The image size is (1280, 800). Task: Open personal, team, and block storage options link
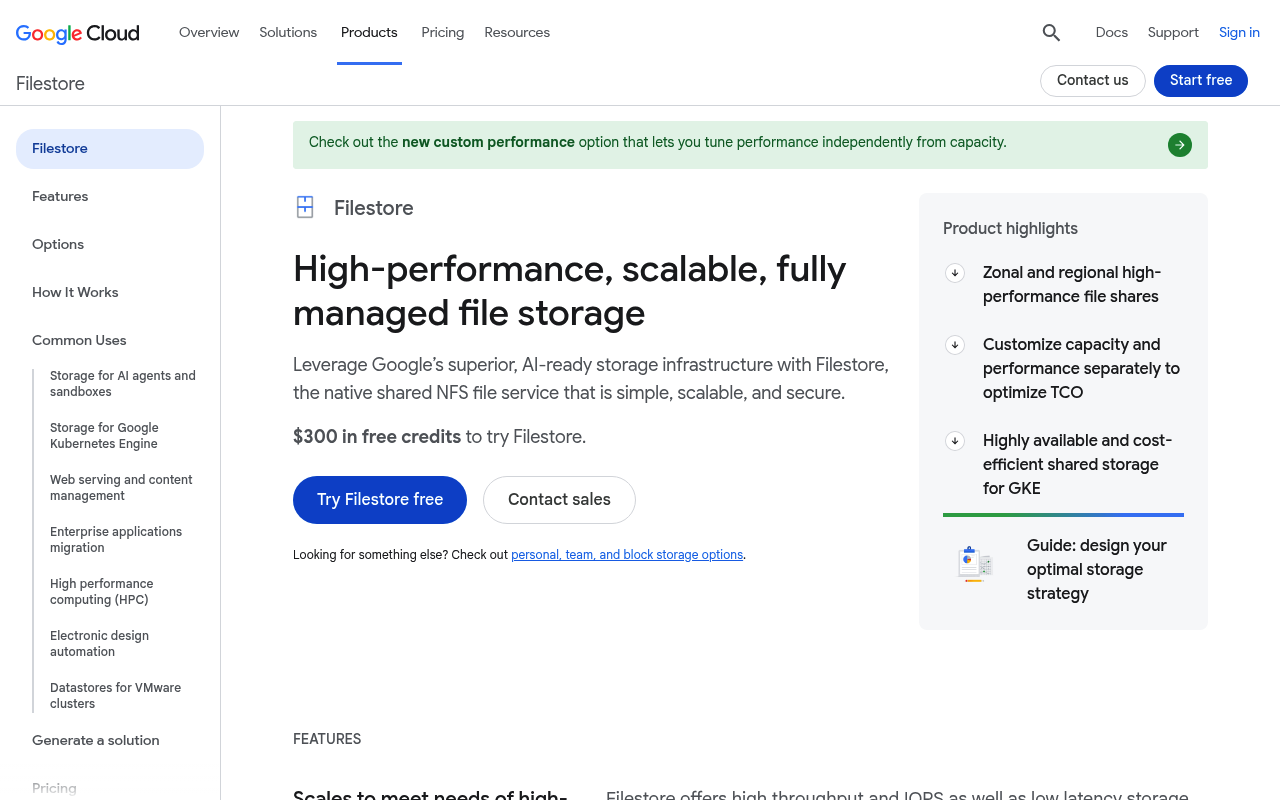click(x=627, y=555)
